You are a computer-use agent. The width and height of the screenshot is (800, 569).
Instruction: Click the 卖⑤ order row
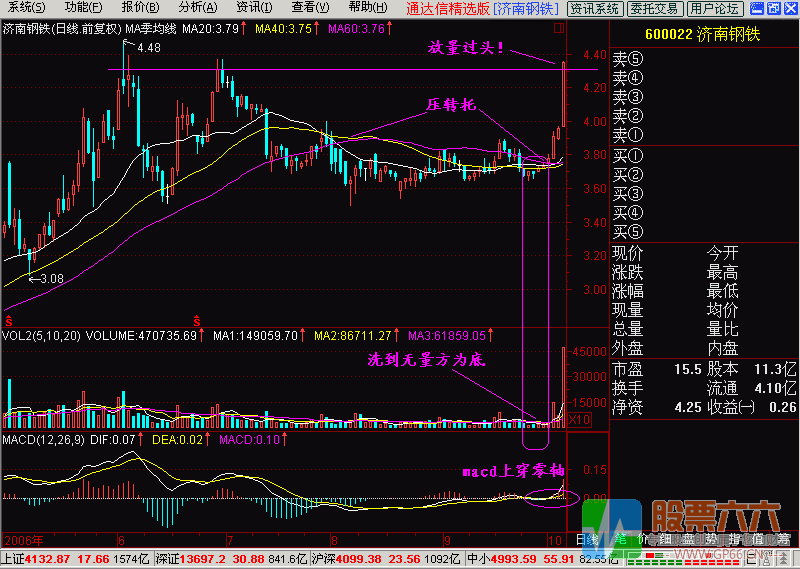703,60
